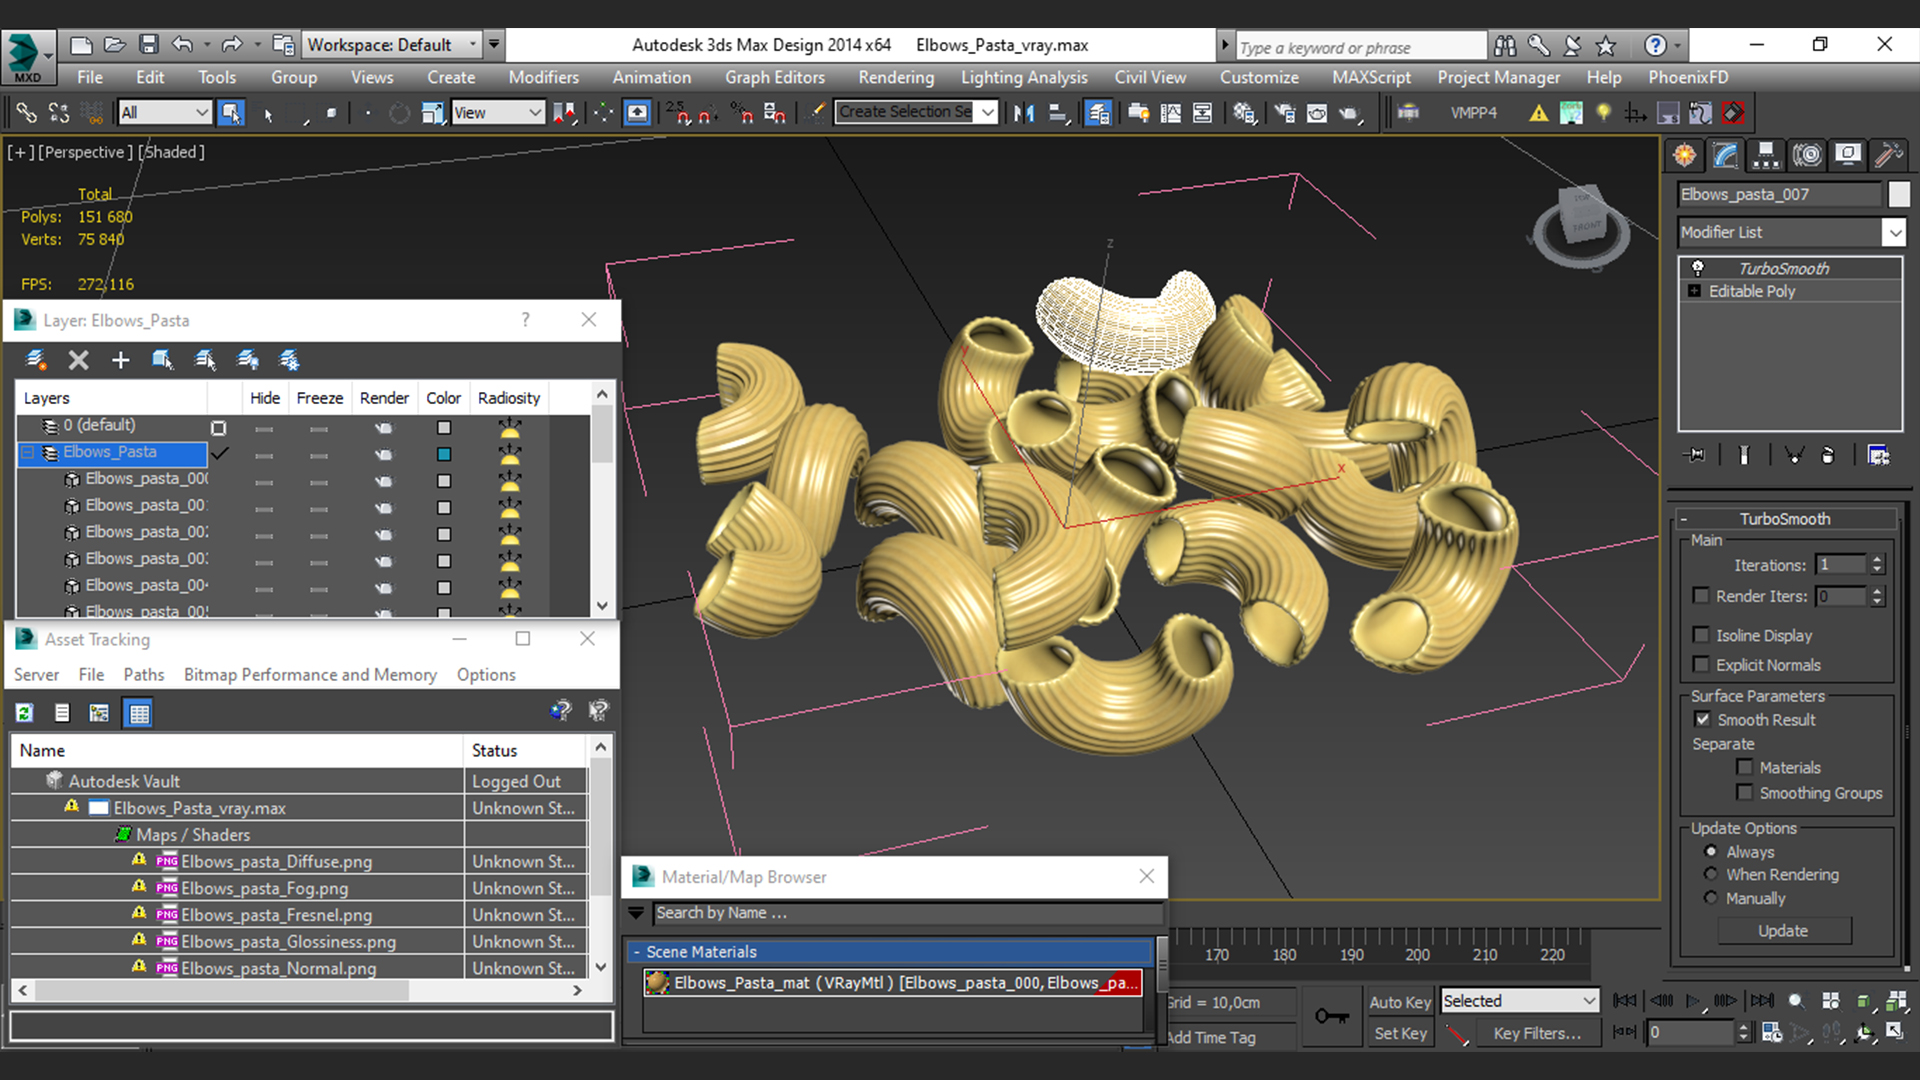Open the Selected key filter dropdown
The width and height of the screenshot is (1920, 1080).
[x=1519, y=1001]
